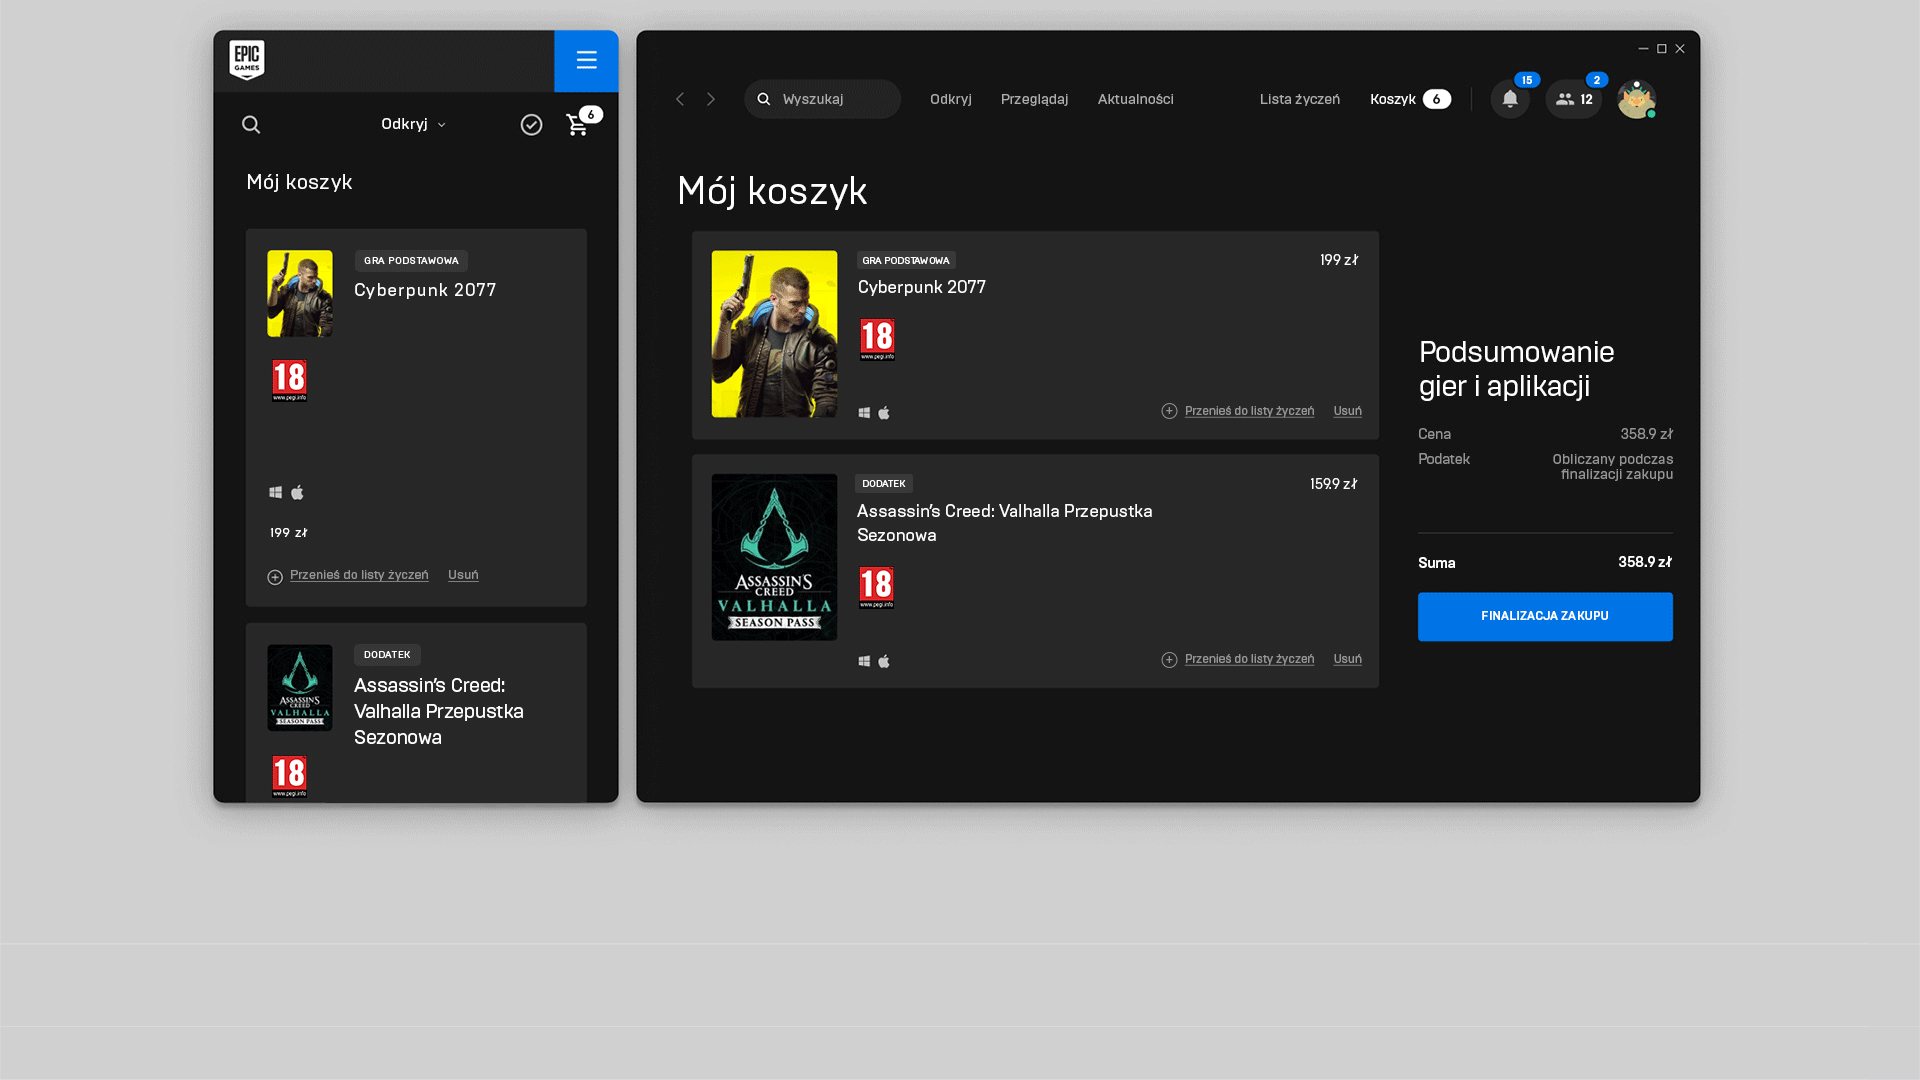Click the magnifier icon in Wyszukaj field
This screenshot has width=1920, height=1080.
[764, 99]
